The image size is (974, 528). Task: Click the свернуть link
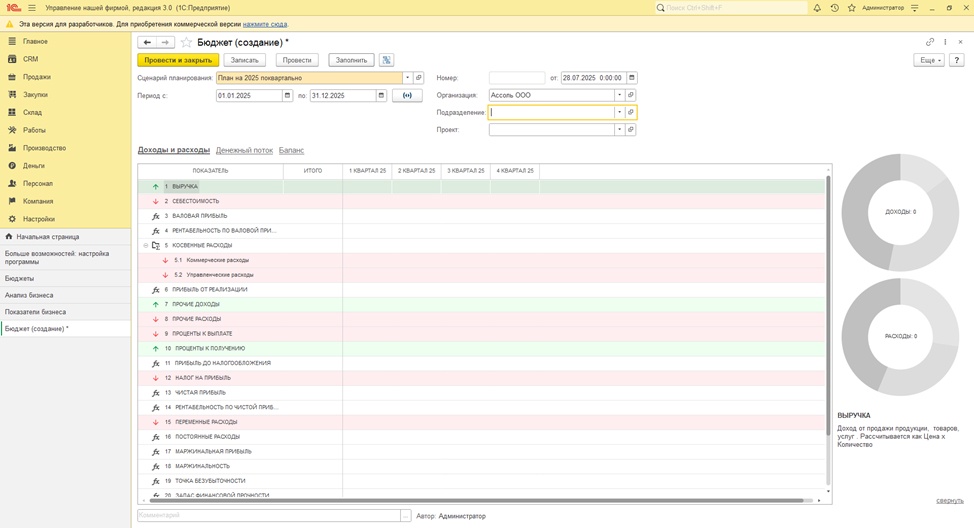click(949, 500)
